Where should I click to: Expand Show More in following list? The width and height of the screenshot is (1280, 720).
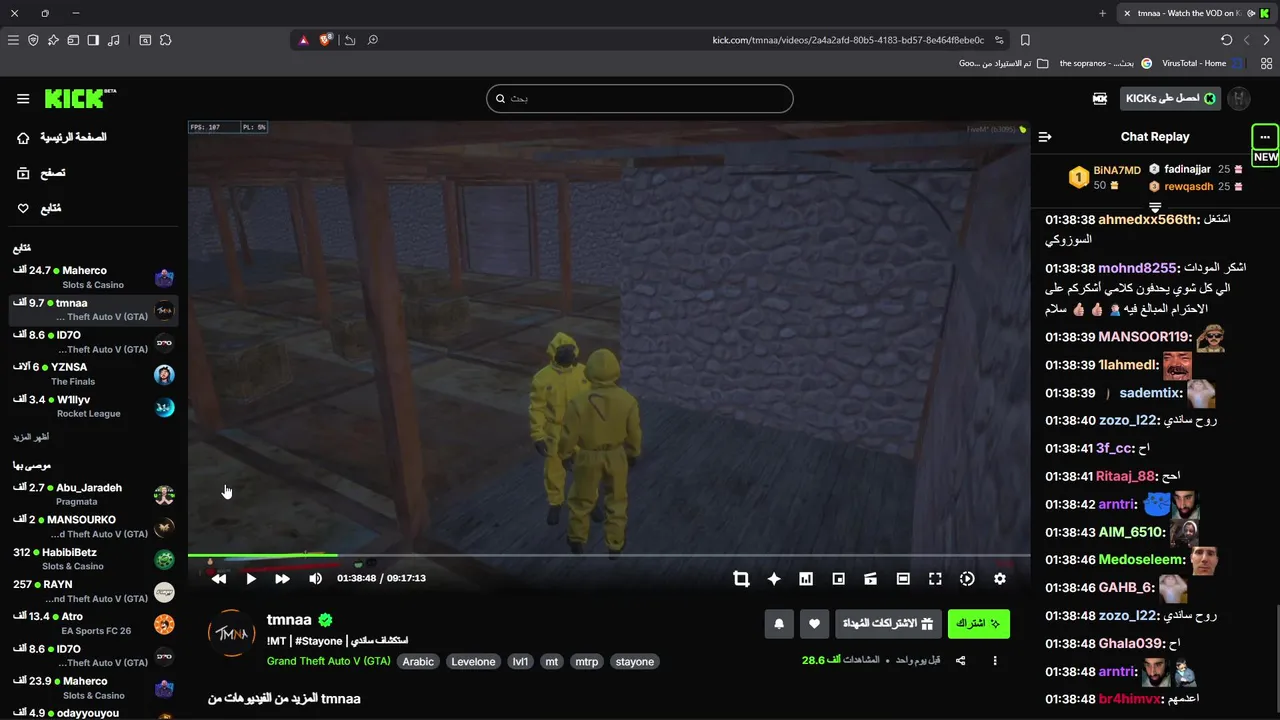click(x=31, y=437)
